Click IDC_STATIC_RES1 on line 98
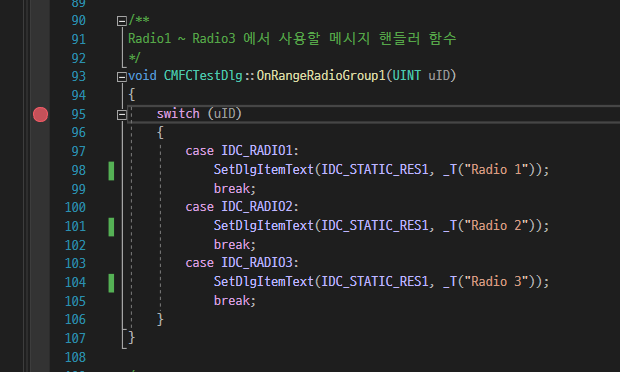This screenshot has height=372, width=620. [x=375, y=170]
